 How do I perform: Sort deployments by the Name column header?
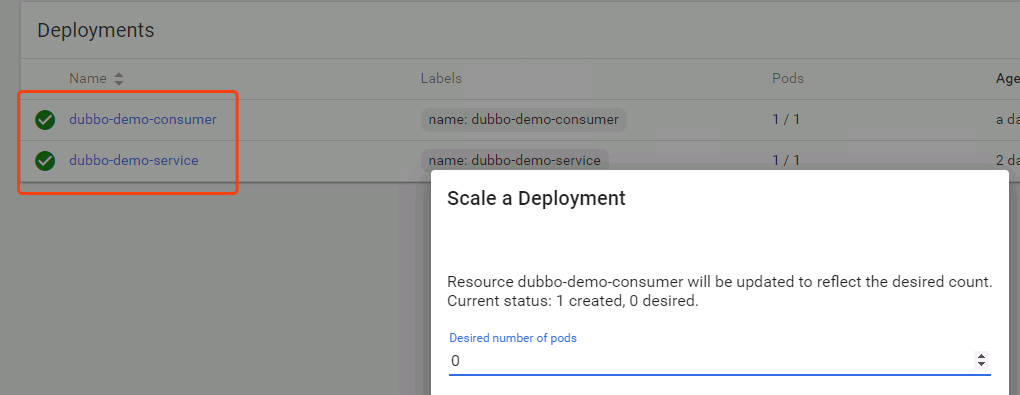pyautogui.click(x=88, y=79)
